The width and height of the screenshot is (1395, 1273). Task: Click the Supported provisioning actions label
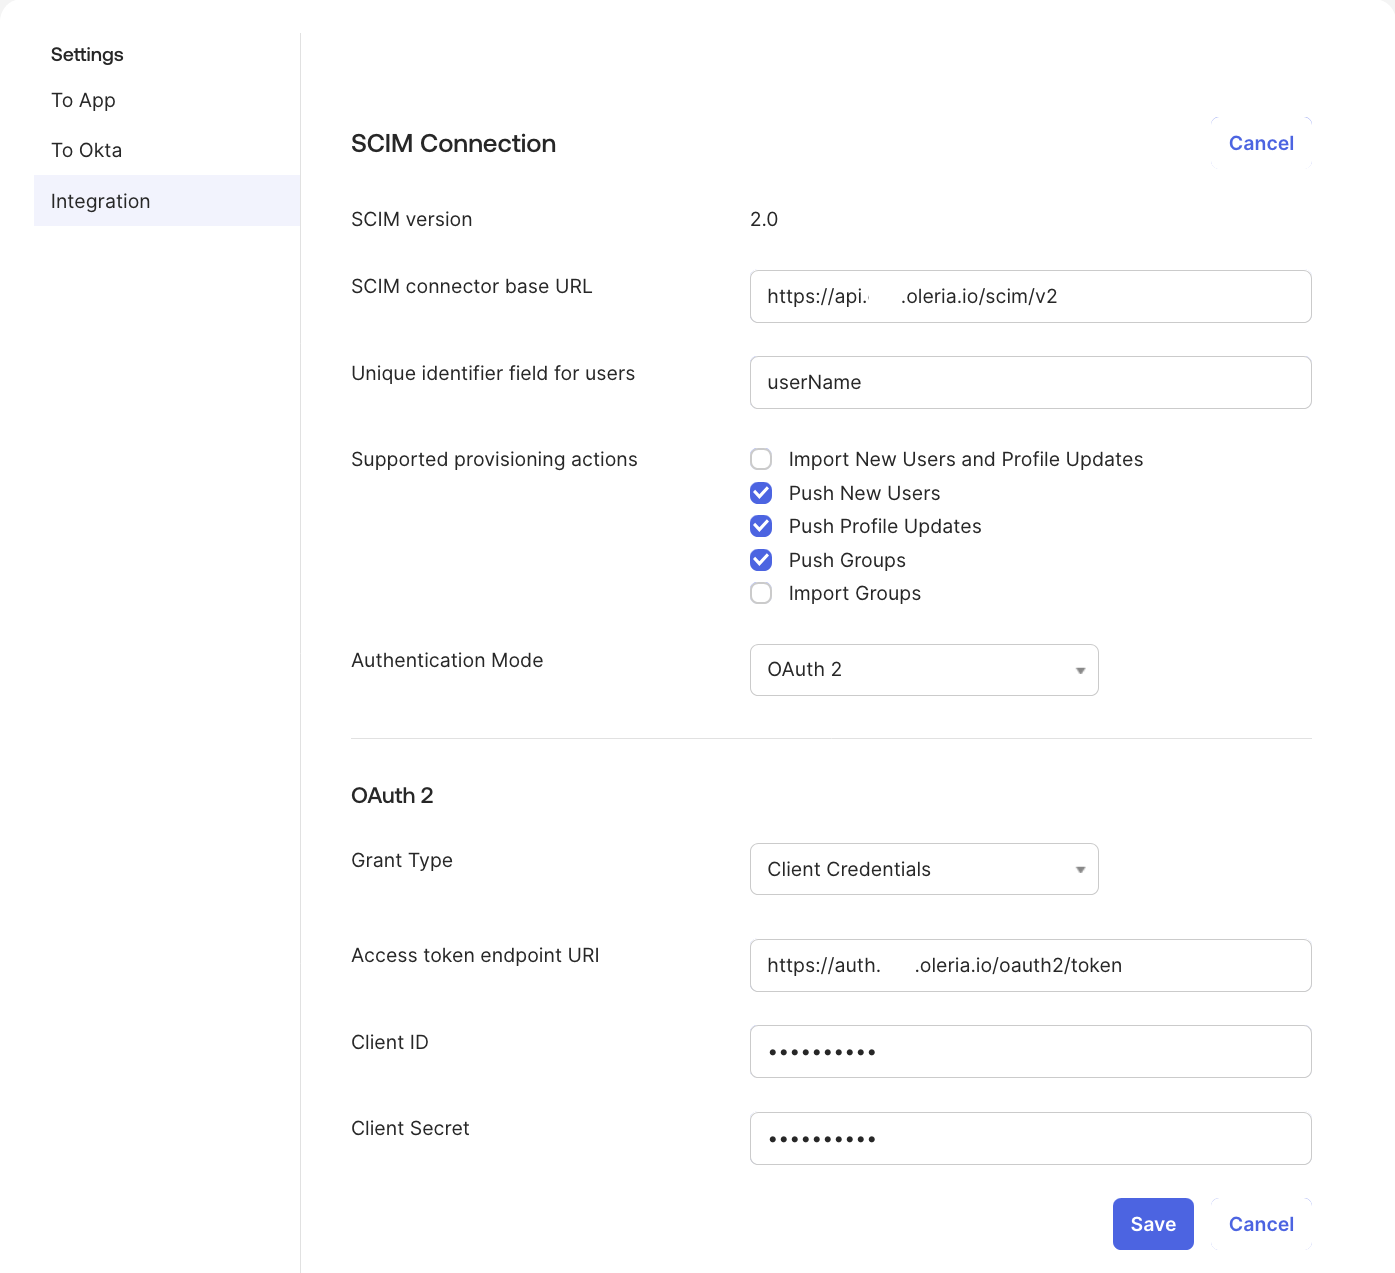coord(494,459)
